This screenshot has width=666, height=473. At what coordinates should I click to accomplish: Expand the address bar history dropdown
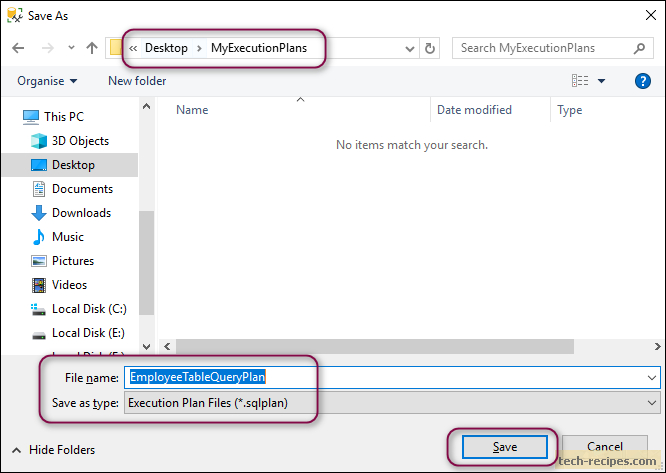point(409,48)
